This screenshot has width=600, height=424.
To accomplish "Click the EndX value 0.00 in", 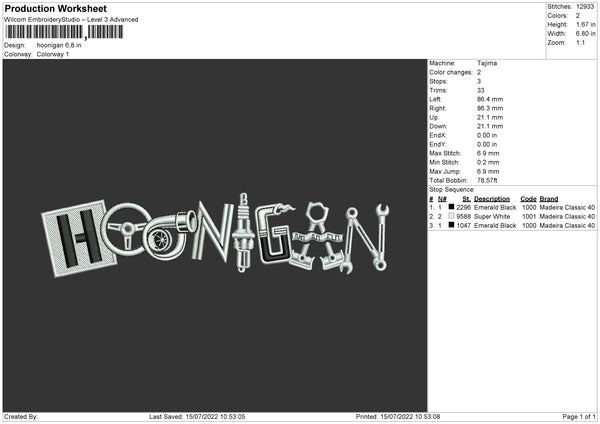I will click(x=487, y=135).
